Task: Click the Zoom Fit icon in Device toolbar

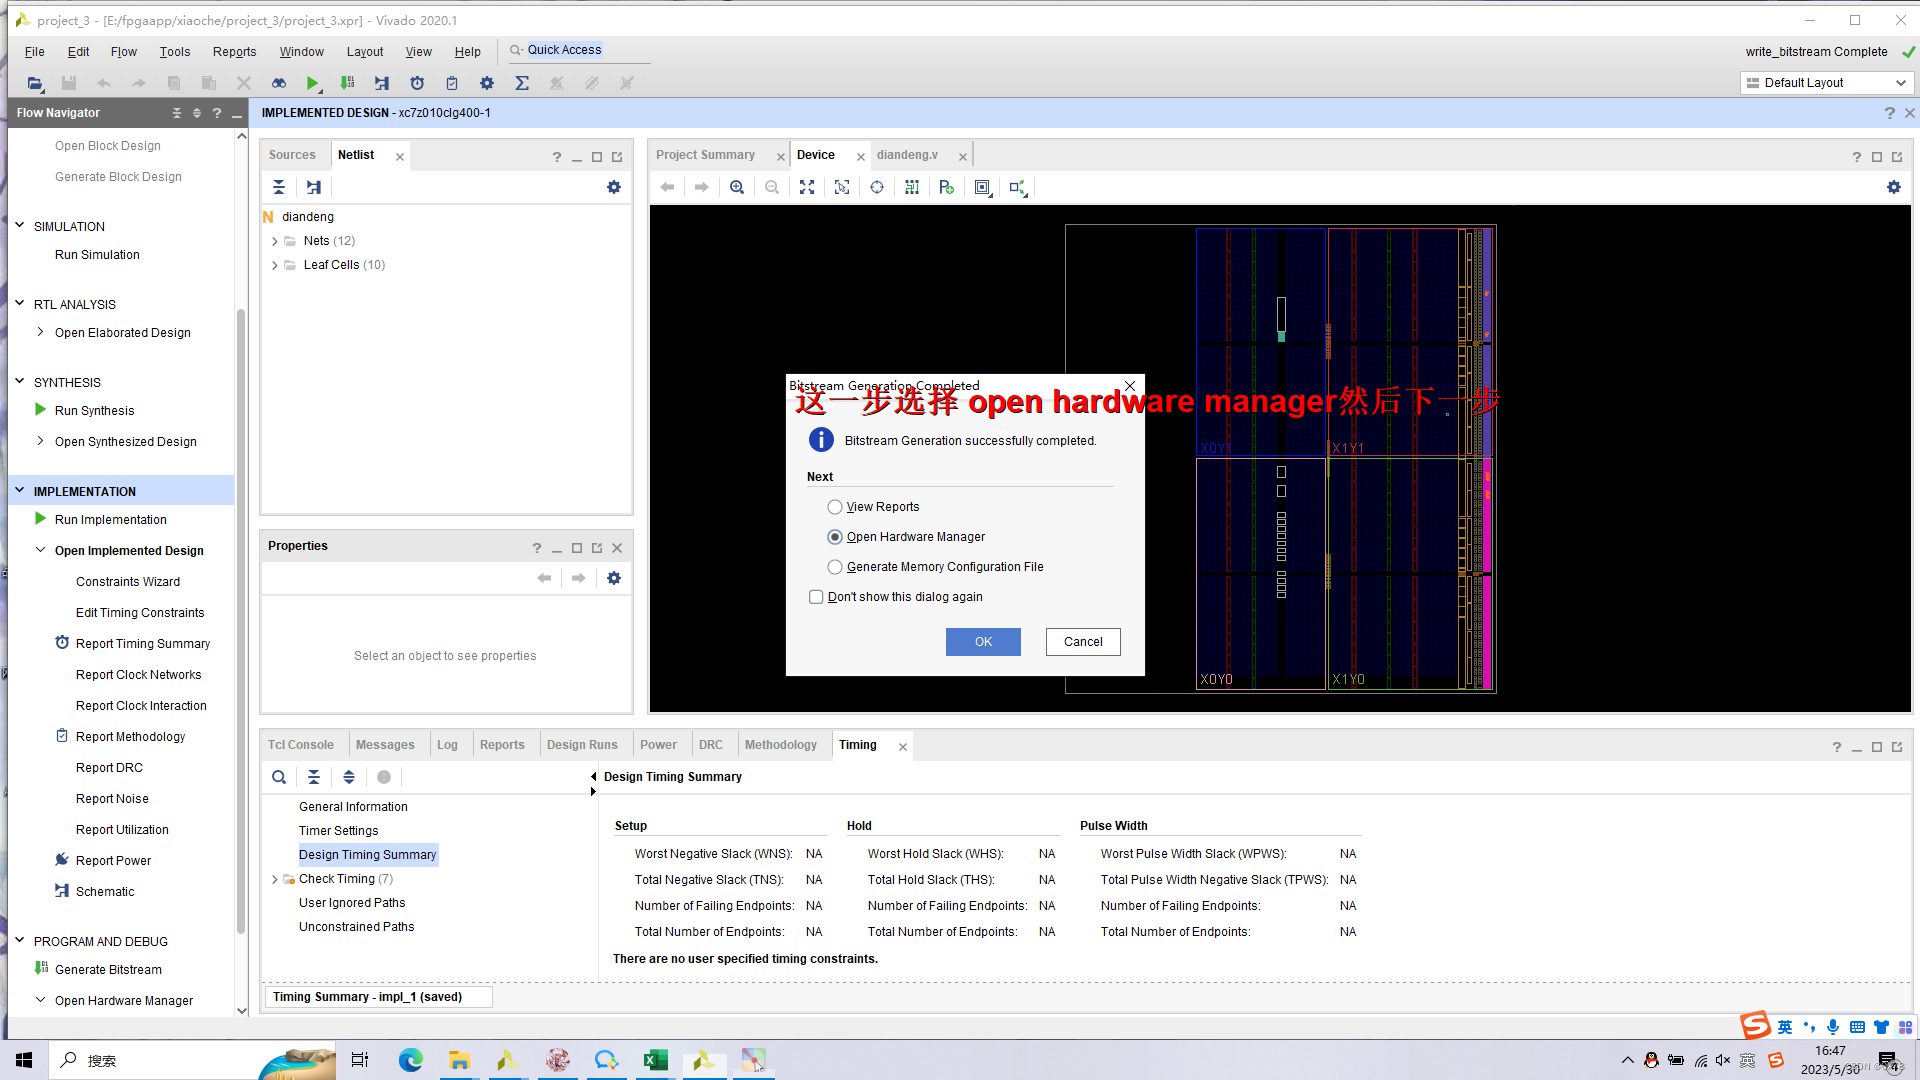Action: pyautogui.click(x=807, y=187)
